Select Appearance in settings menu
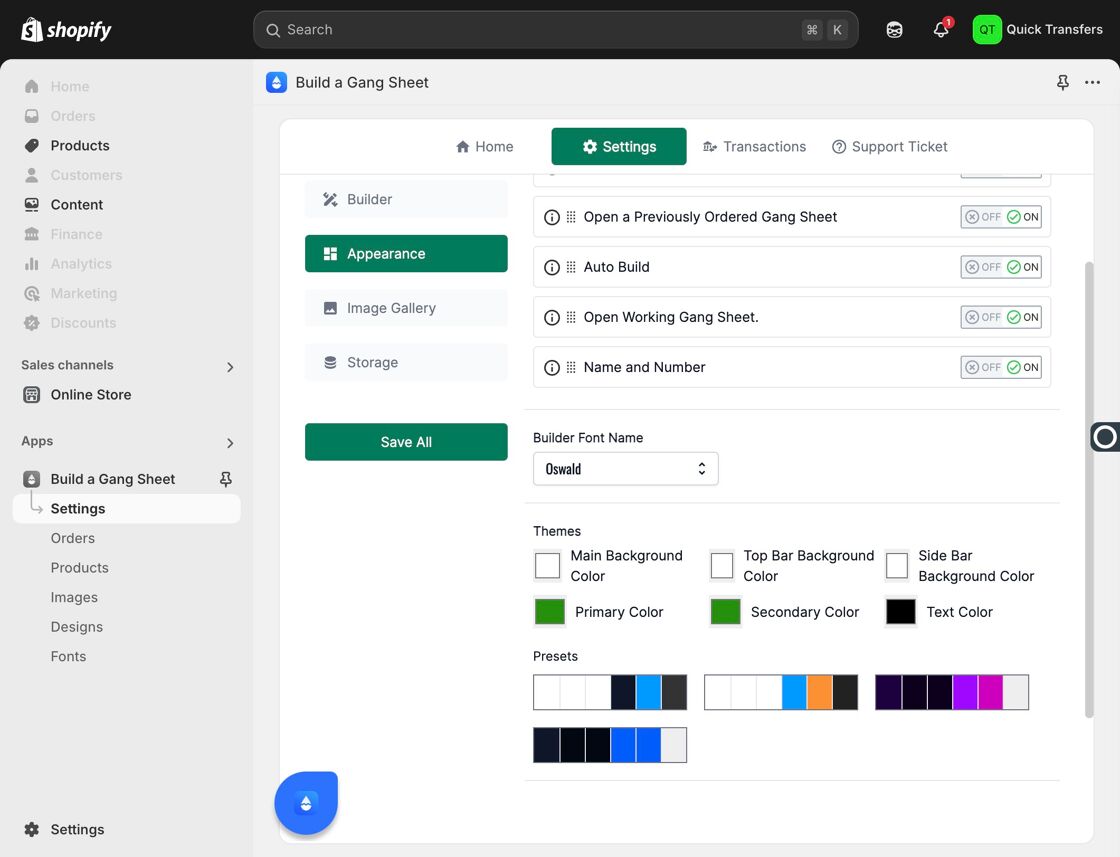This screenshot has height=857, width=1120. coord(406,254)
